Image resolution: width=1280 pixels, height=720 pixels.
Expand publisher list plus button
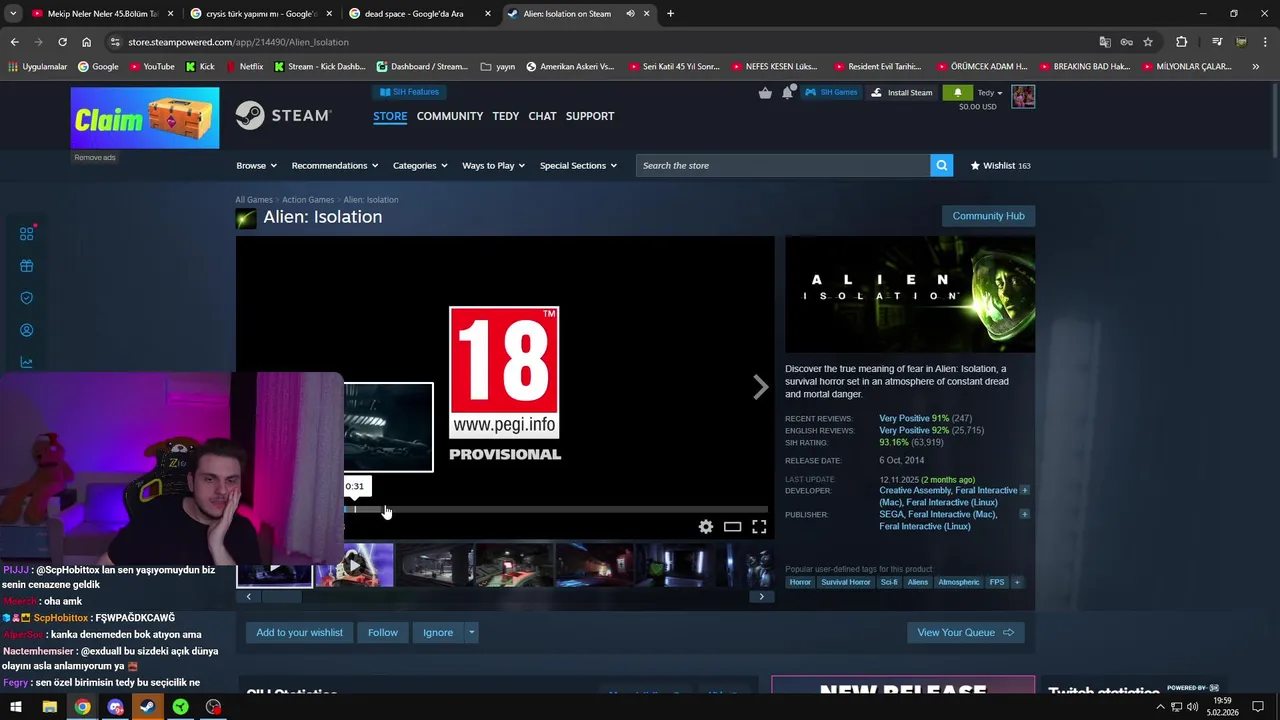click(1024, 514)
